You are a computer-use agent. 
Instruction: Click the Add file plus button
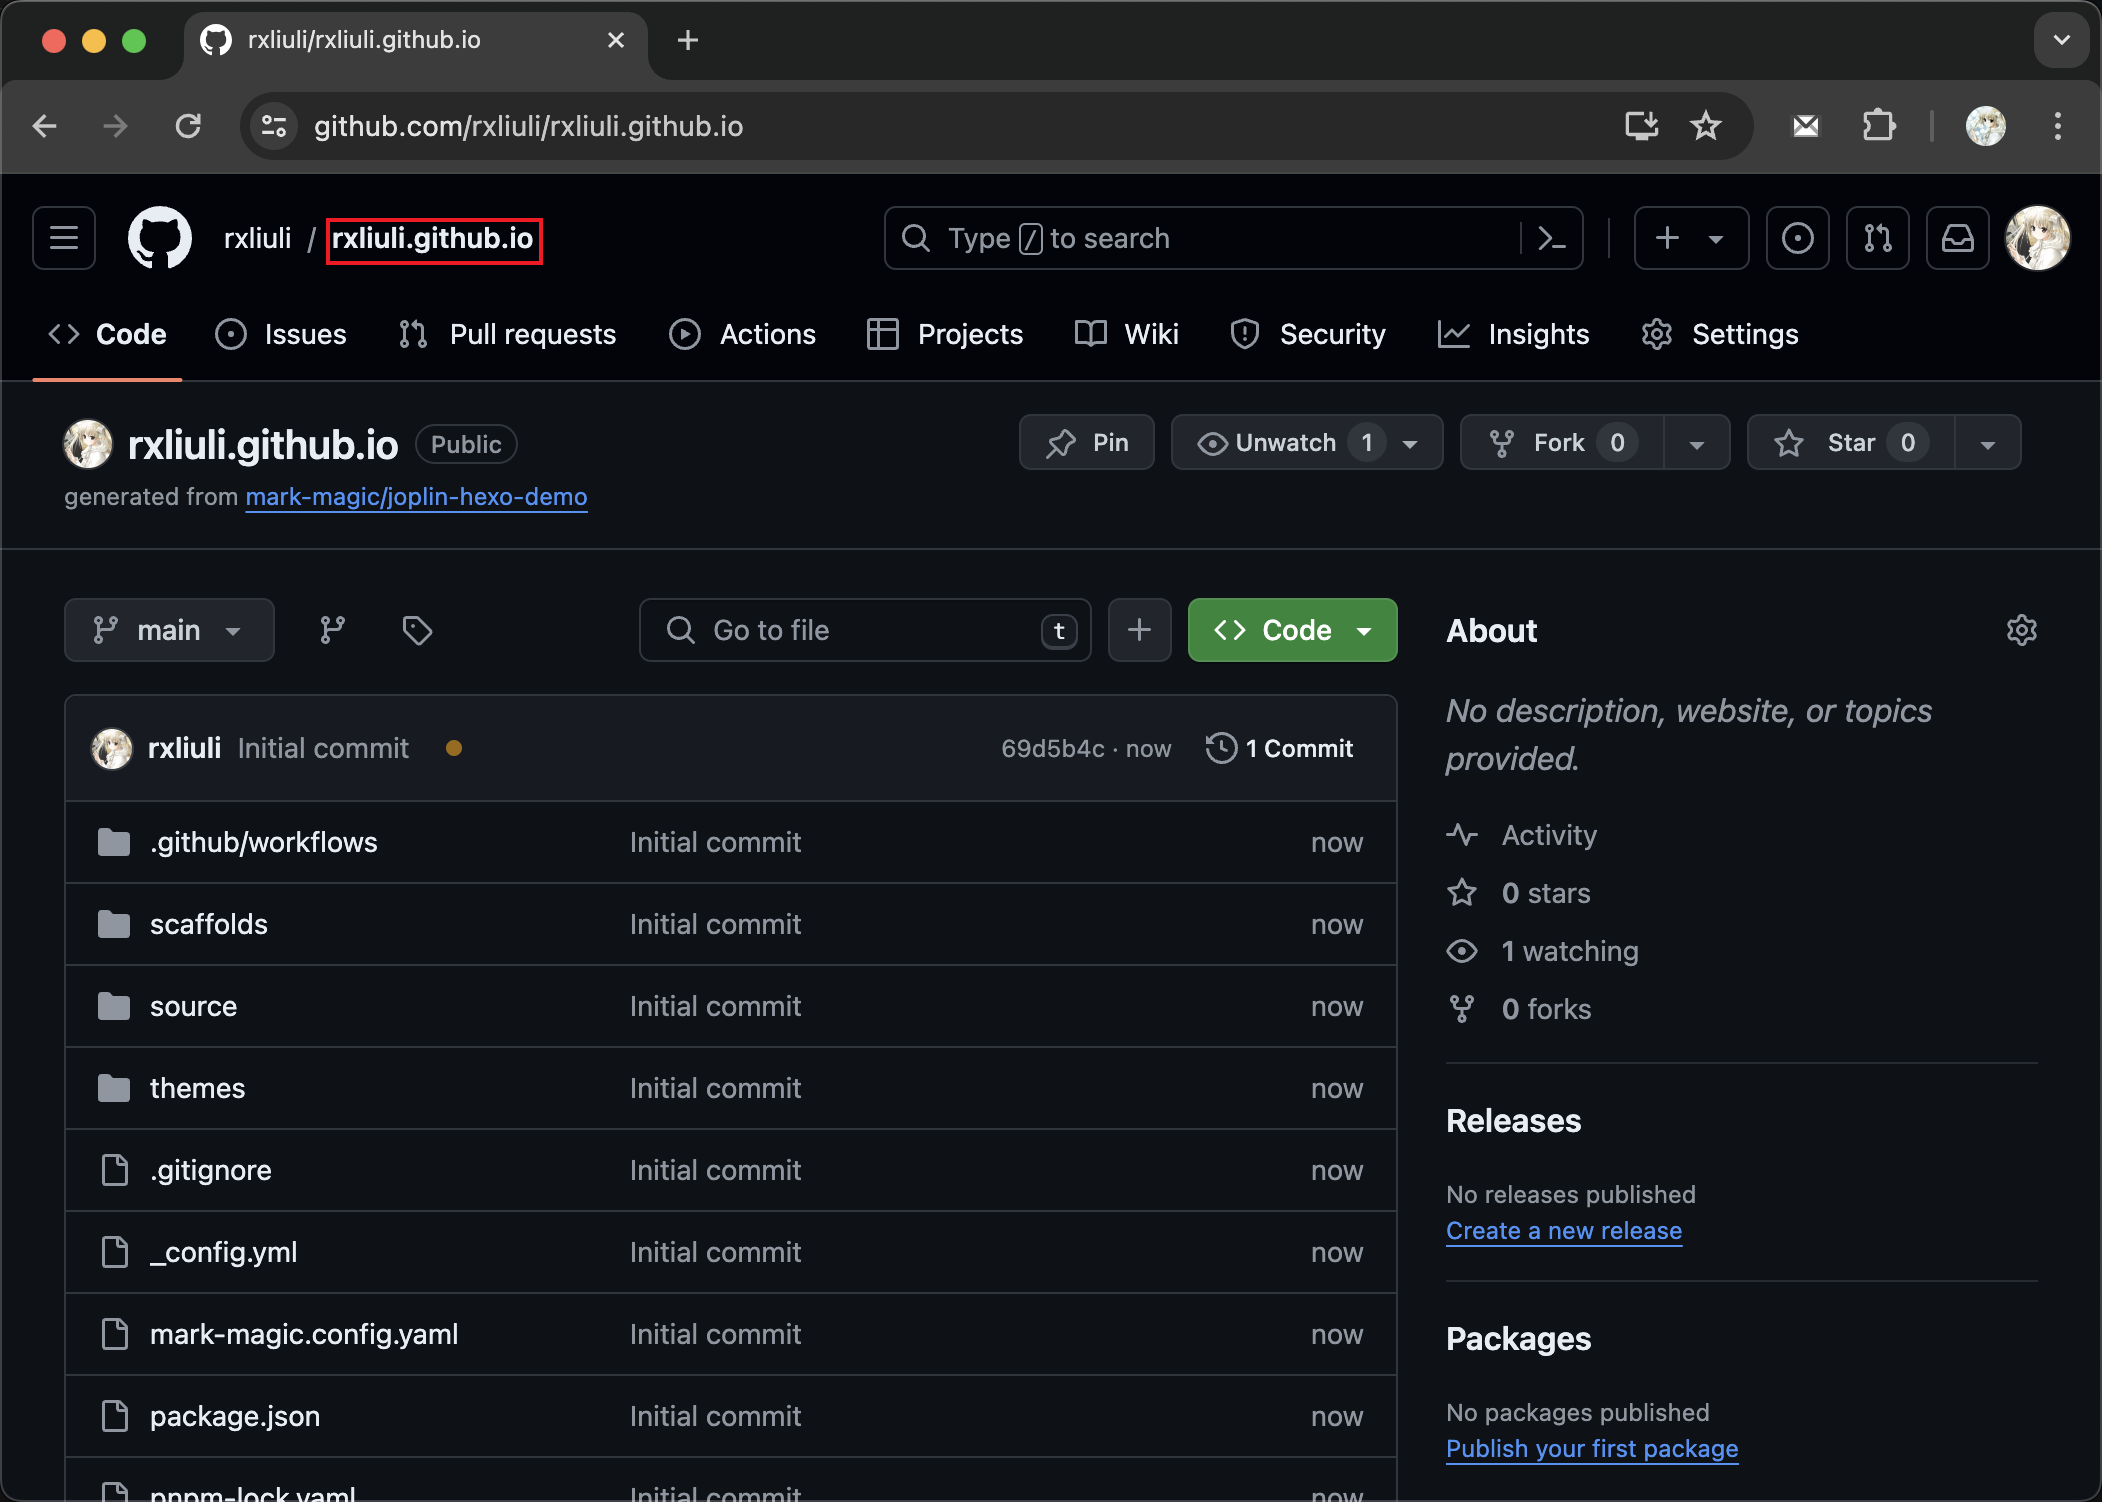click(x=1139, y=630)
